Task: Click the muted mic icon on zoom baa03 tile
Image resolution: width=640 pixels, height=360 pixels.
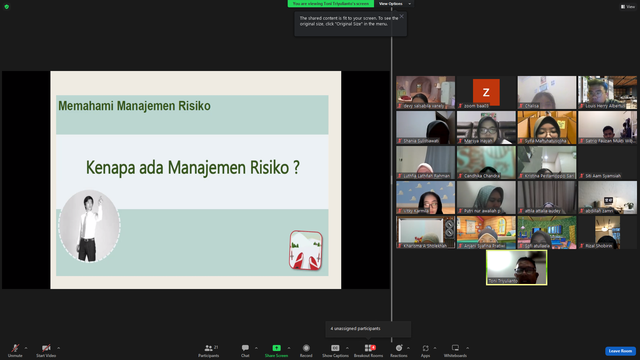Action: click(x=460, y=106)
